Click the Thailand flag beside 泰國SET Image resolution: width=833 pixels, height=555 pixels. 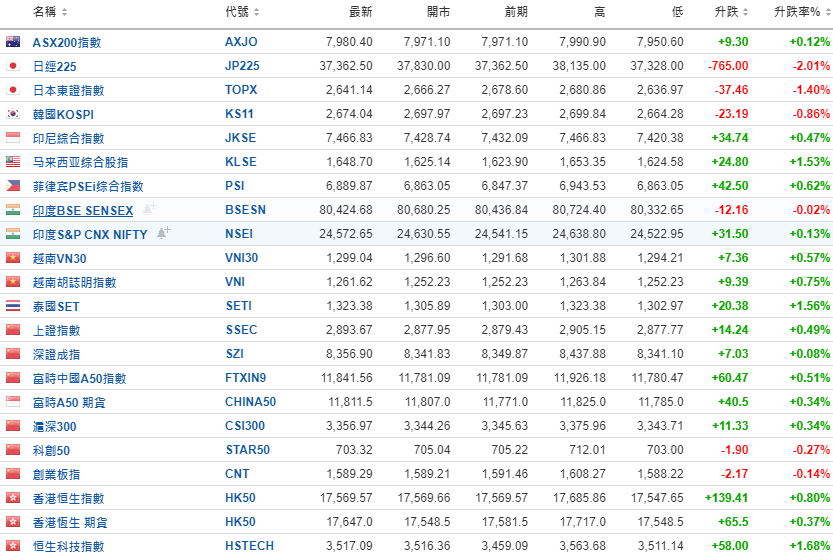coord(13,306)
